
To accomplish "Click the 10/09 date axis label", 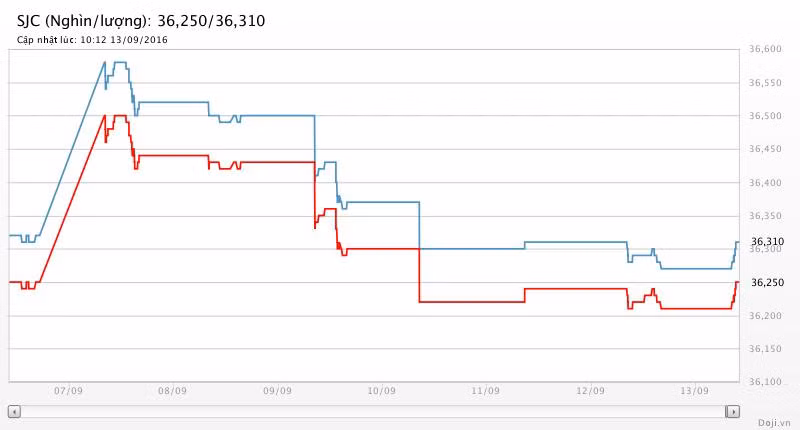I will click(382, 391).
